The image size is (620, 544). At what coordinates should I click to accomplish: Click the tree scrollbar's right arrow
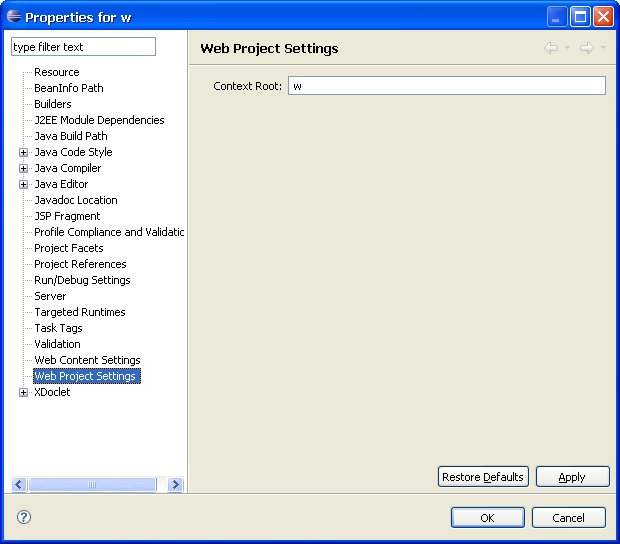click(x=176, y=484)
